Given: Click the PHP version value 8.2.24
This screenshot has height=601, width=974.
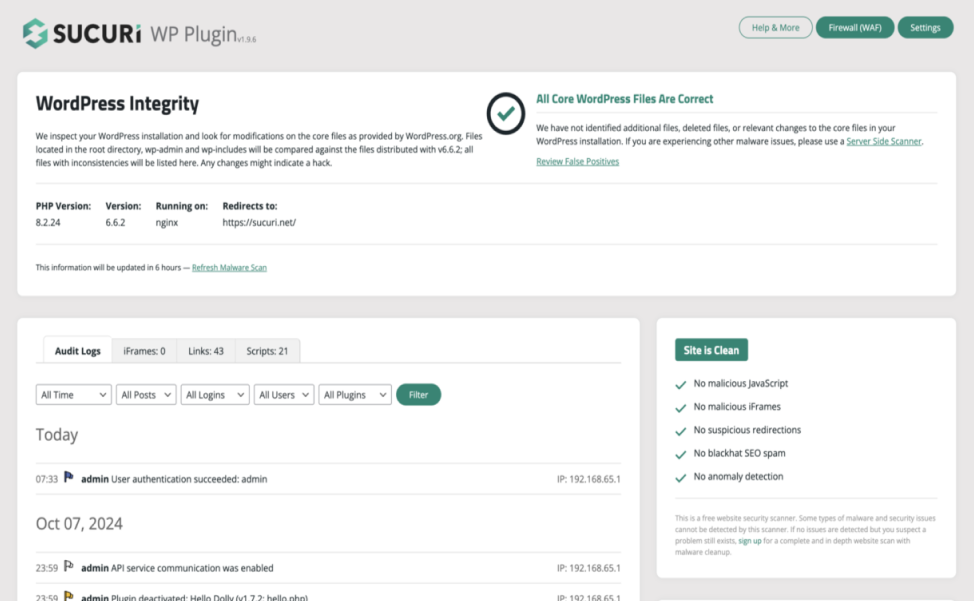Looking at the screenshot, I should [48, 222].
